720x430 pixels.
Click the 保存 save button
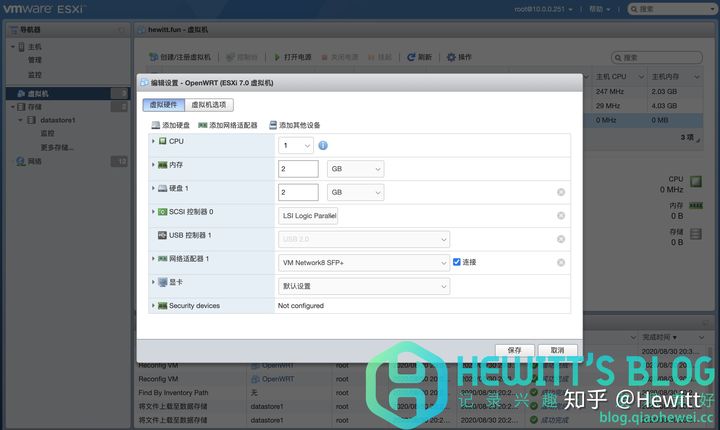click(x=514, y=350)
